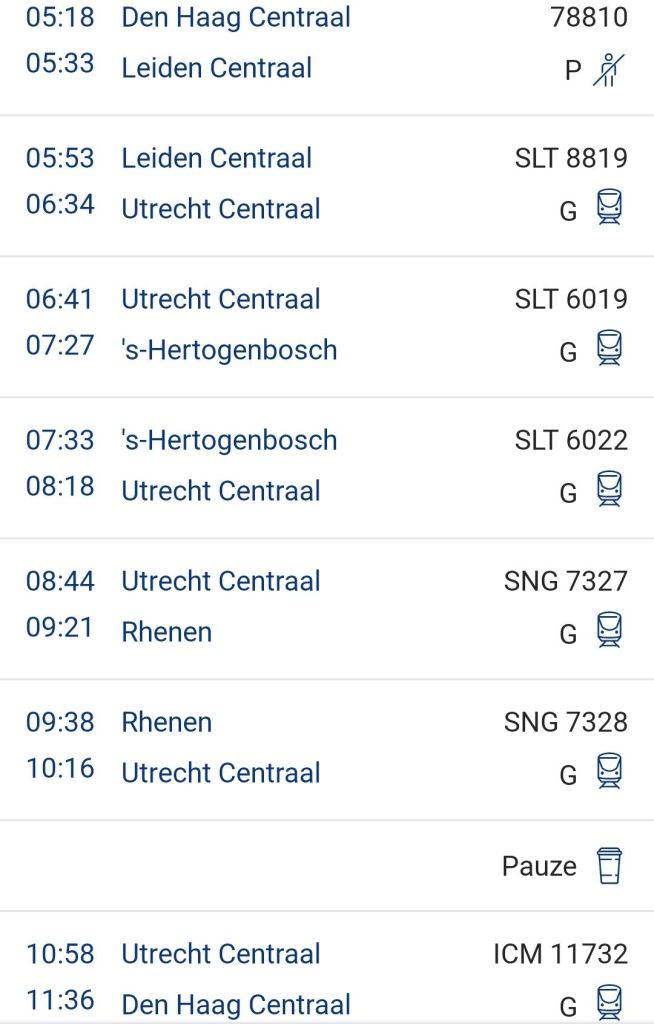Select 's-Hertogenbosch arrival at 07:27
Viewport: 654px width, 1024px height.
point(229,350)
